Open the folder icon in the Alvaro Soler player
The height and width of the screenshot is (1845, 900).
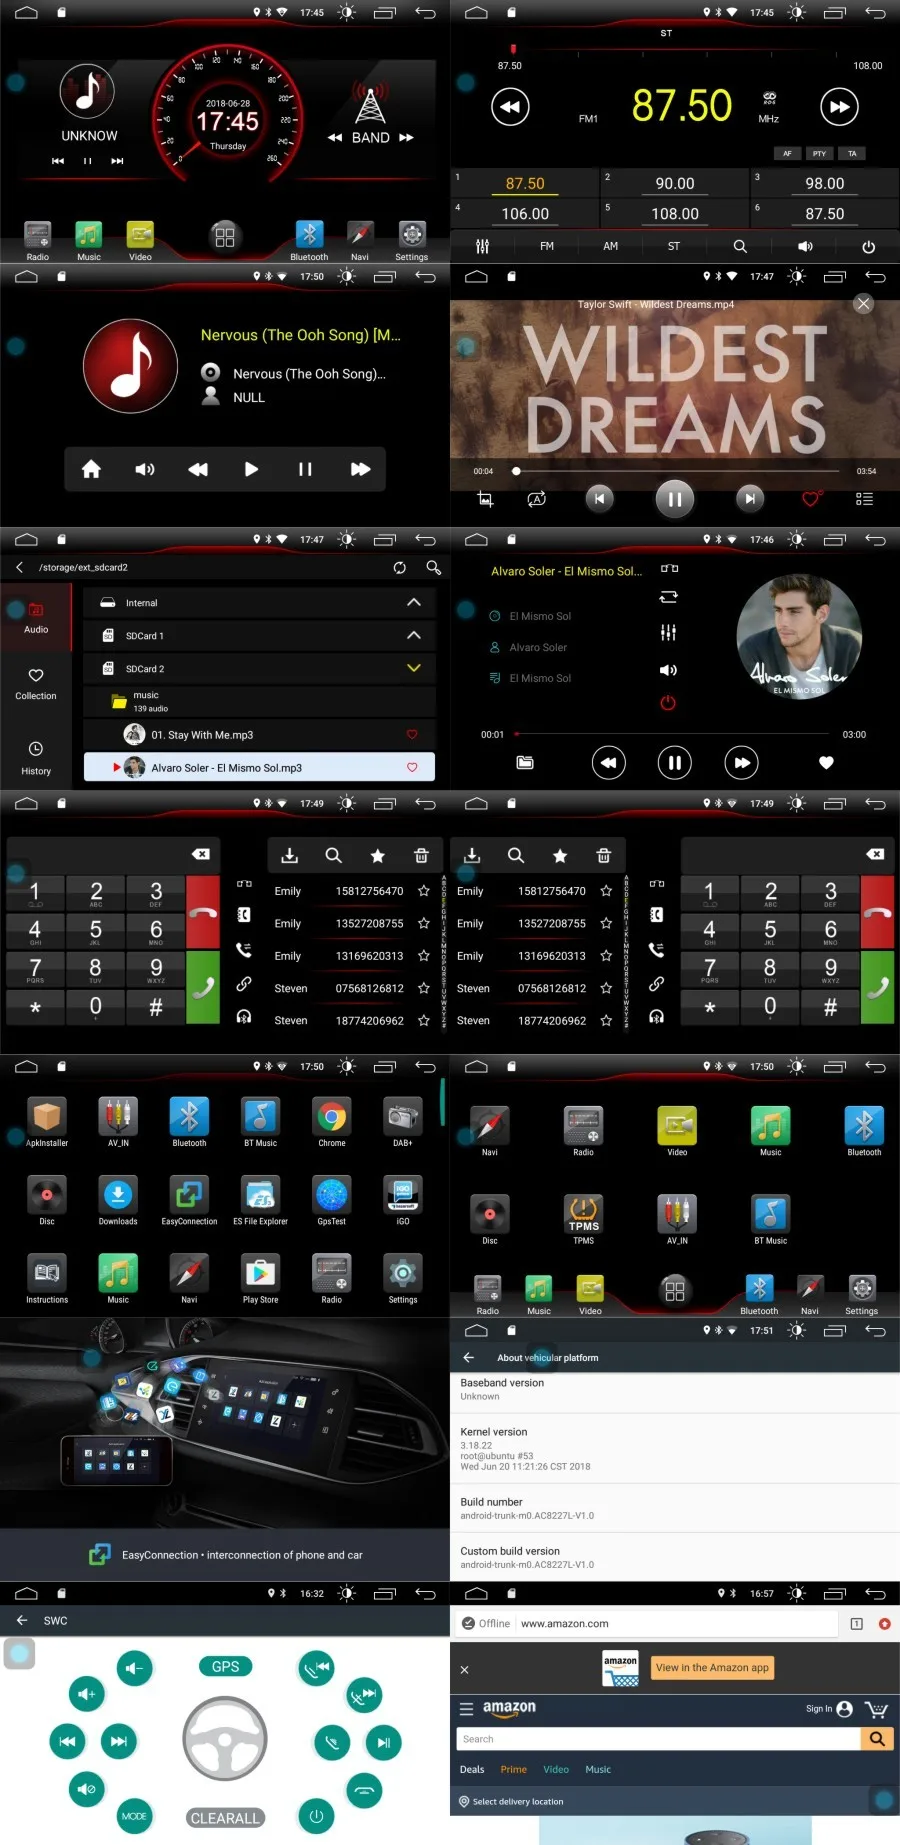525,763
